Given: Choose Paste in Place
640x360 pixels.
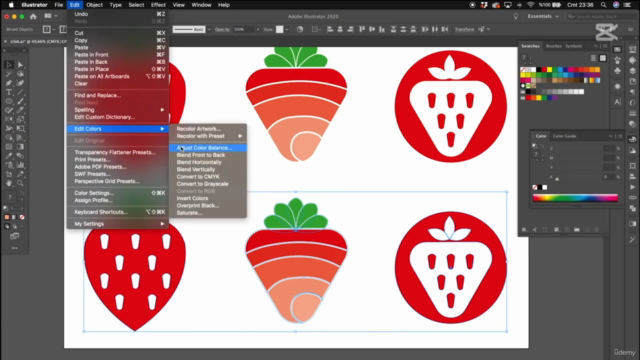Looking at the screenshot, I should click(x=118, y=69).
